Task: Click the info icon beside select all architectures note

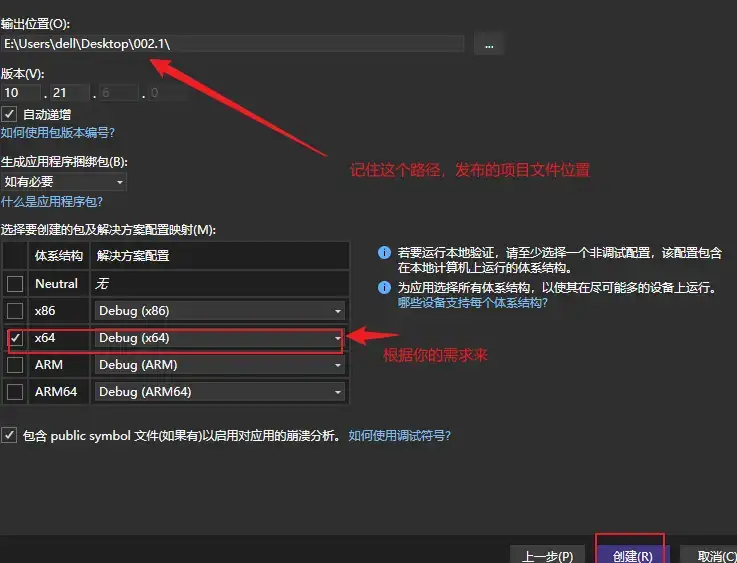Action: coord(384,288)
